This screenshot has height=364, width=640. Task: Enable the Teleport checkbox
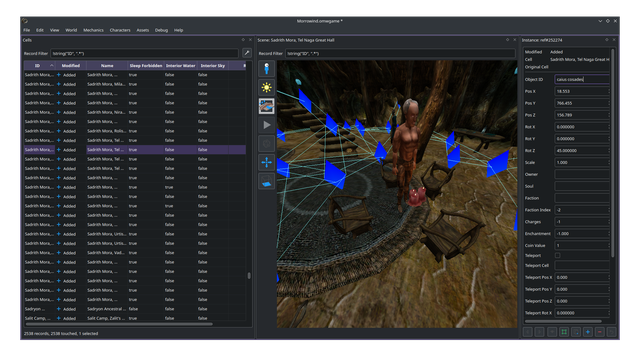pyautogui.click(x=558, y=255)
